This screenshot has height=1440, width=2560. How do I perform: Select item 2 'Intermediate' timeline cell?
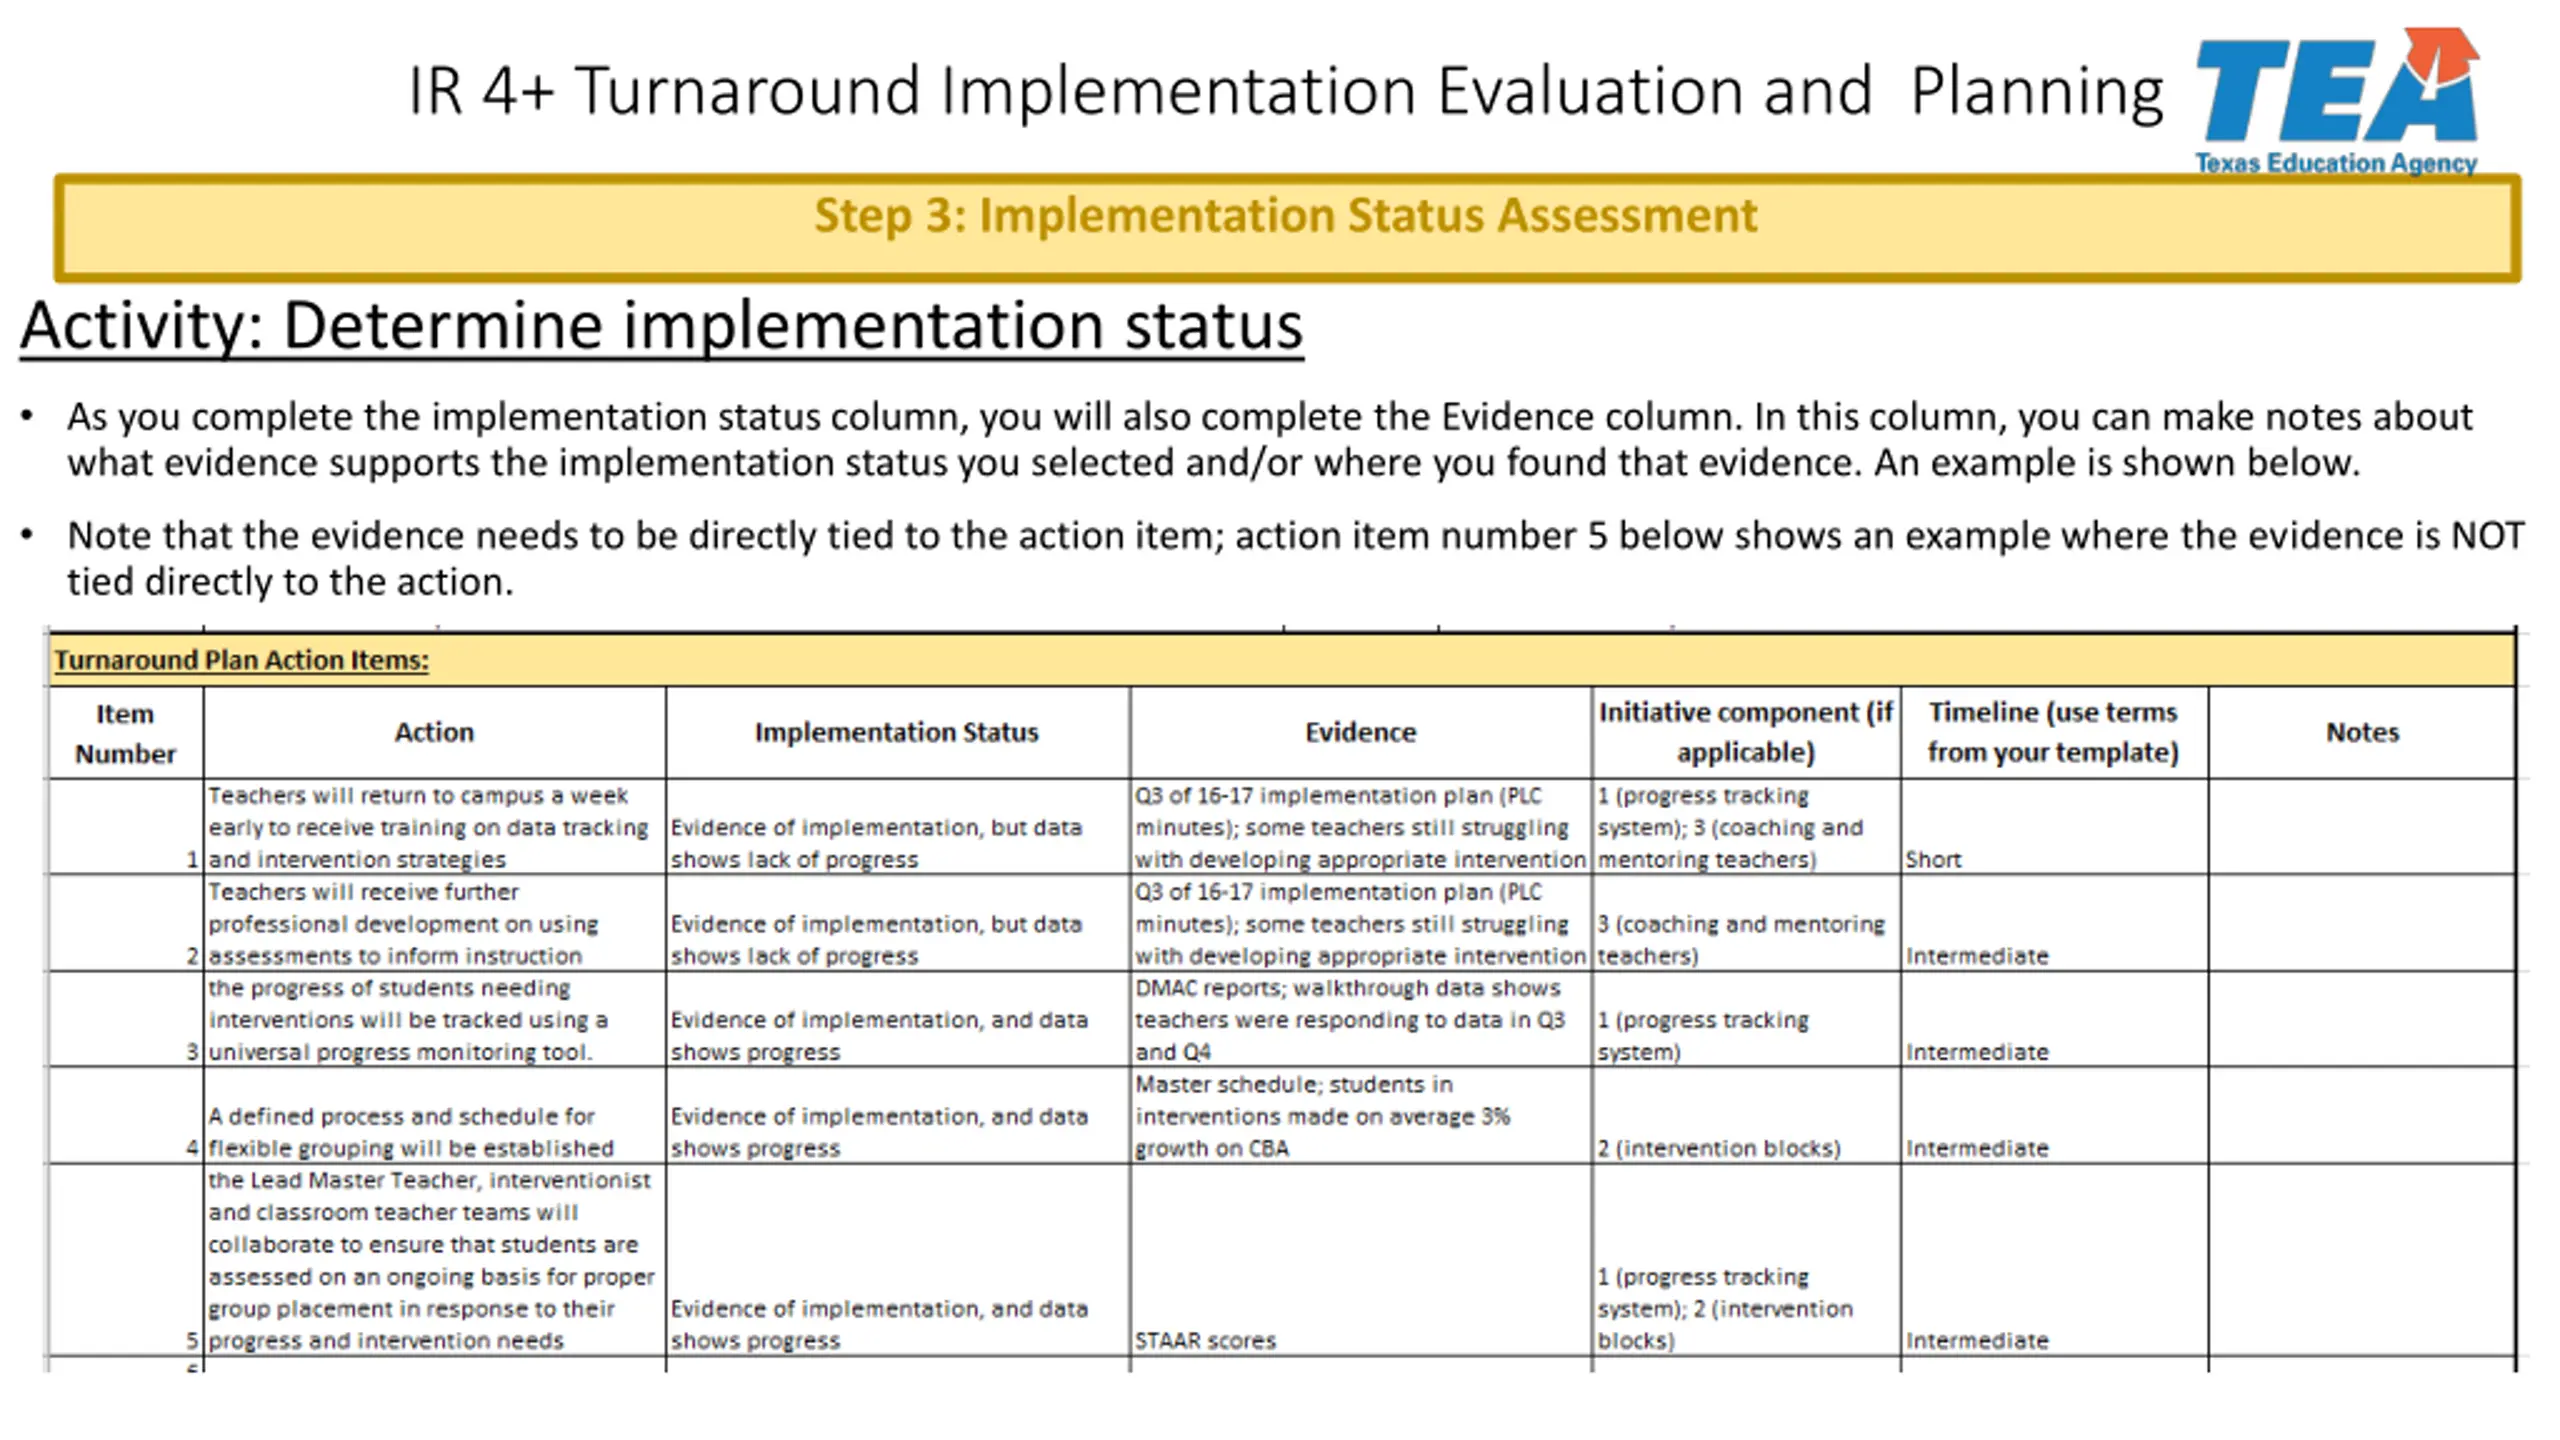click(x=2054, y=923)
